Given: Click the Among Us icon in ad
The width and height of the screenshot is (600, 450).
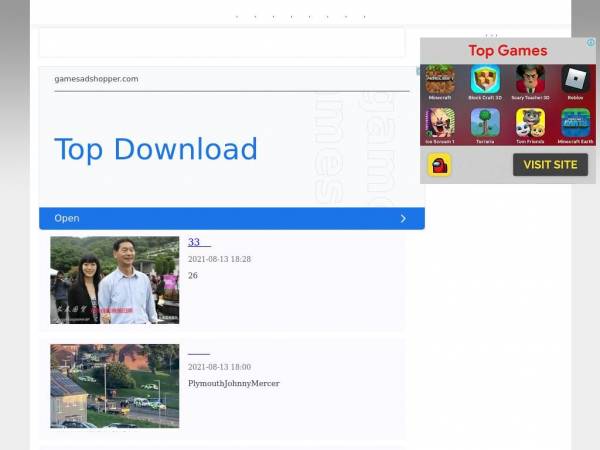Looking at the screenshot, I should [439, 165].
